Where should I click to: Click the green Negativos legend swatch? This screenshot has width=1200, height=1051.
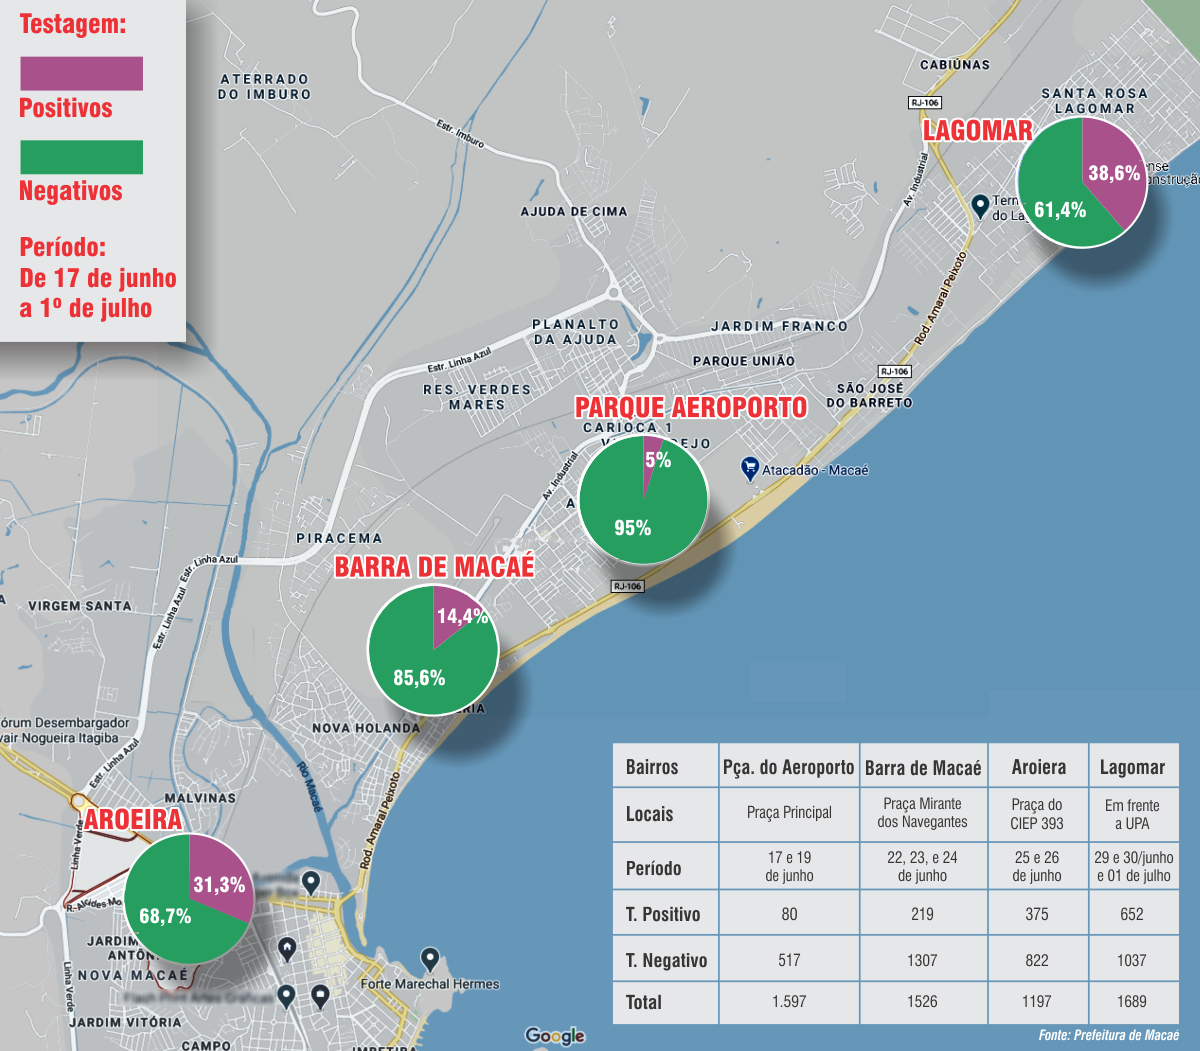tap(81, 157)
